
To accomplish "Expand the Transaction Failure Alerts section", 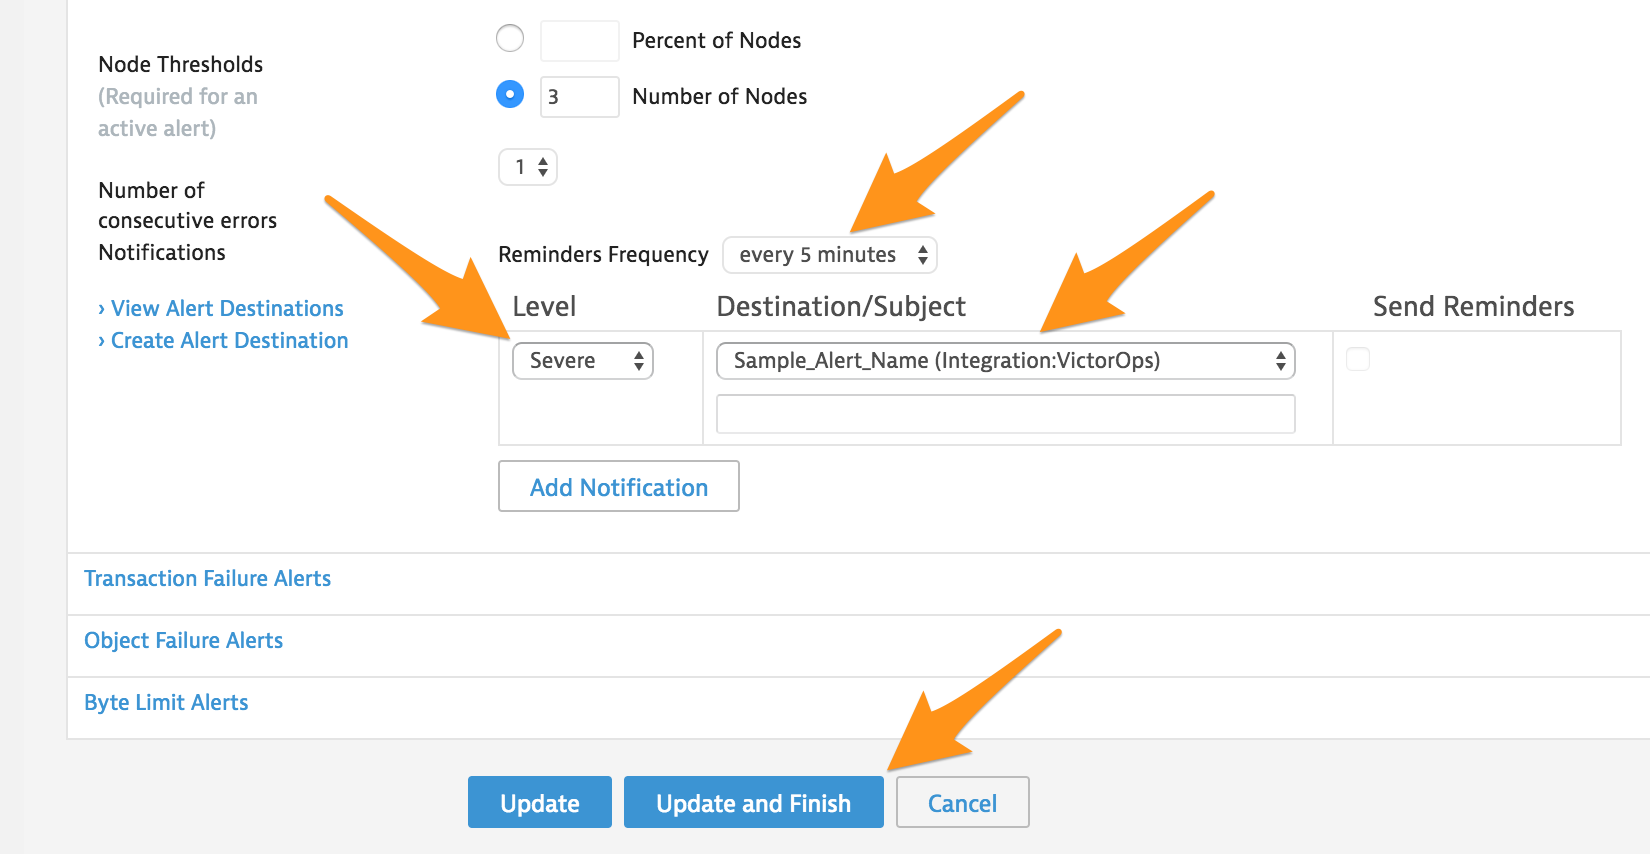I will [x=207, y=578].
